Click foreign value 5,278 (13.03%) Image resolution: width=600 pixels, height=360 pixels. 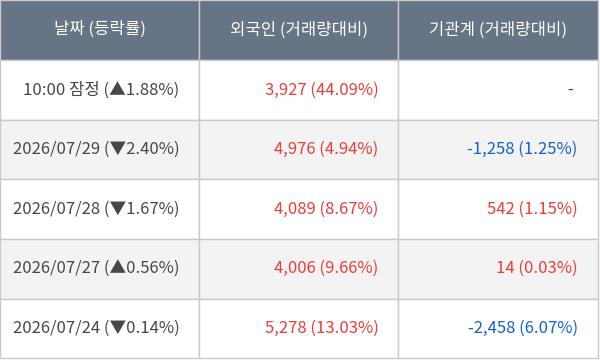coord(321,327)
